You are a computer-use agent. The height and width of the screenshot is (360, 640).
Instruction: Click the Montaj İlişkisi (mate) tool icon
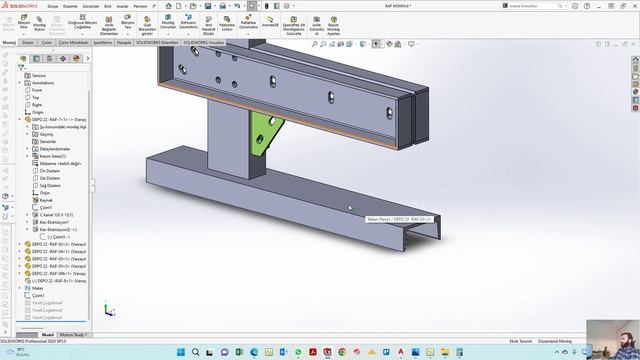pos(39,19)
